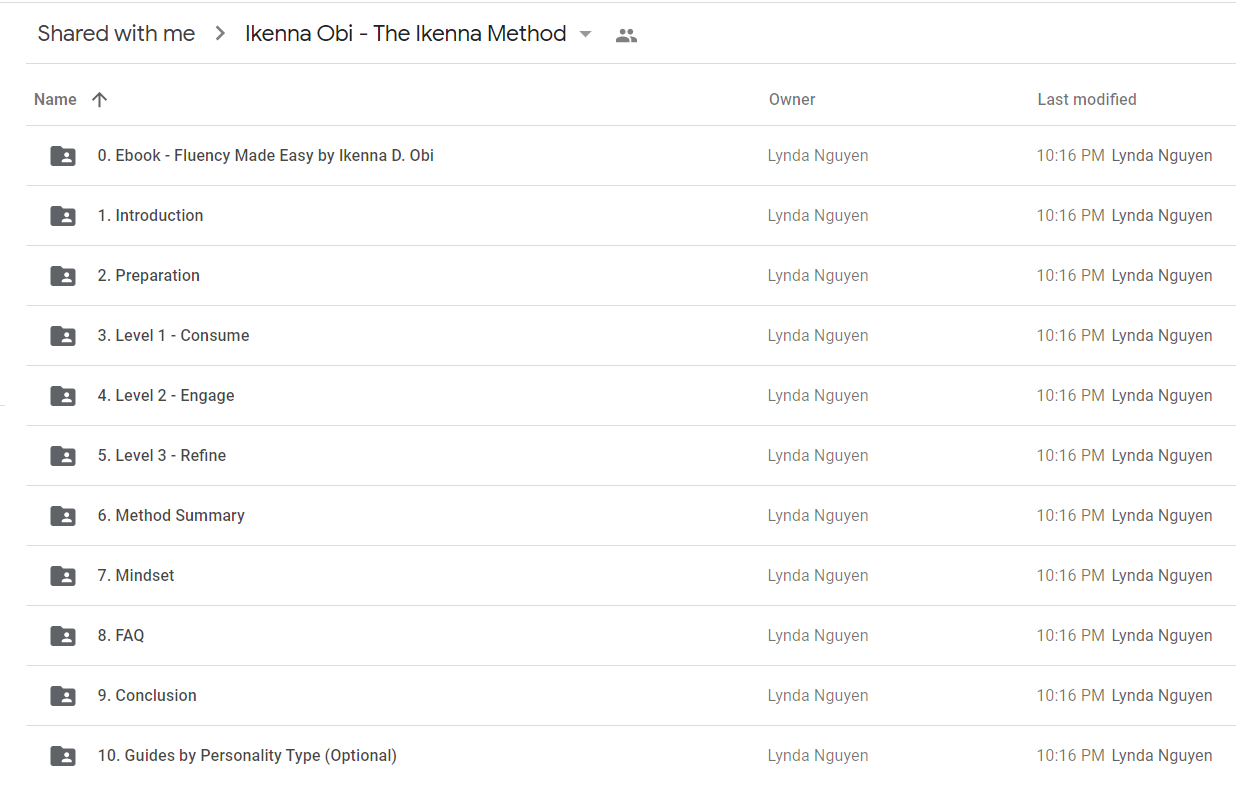The height and width of the screenshot is (785, 1236).
Task: Select 10. Guides by Personality Type folder
Action: pyautogui.click(x=631, y=756)
